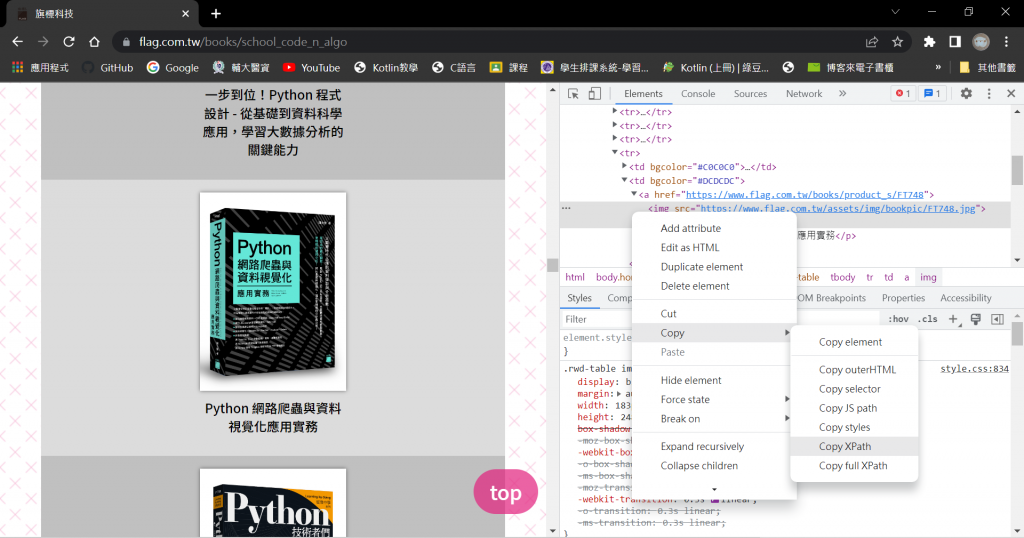Open the Chrome three-dot menu
This screenshot has width=1024, height=538.
[1006, 42]
